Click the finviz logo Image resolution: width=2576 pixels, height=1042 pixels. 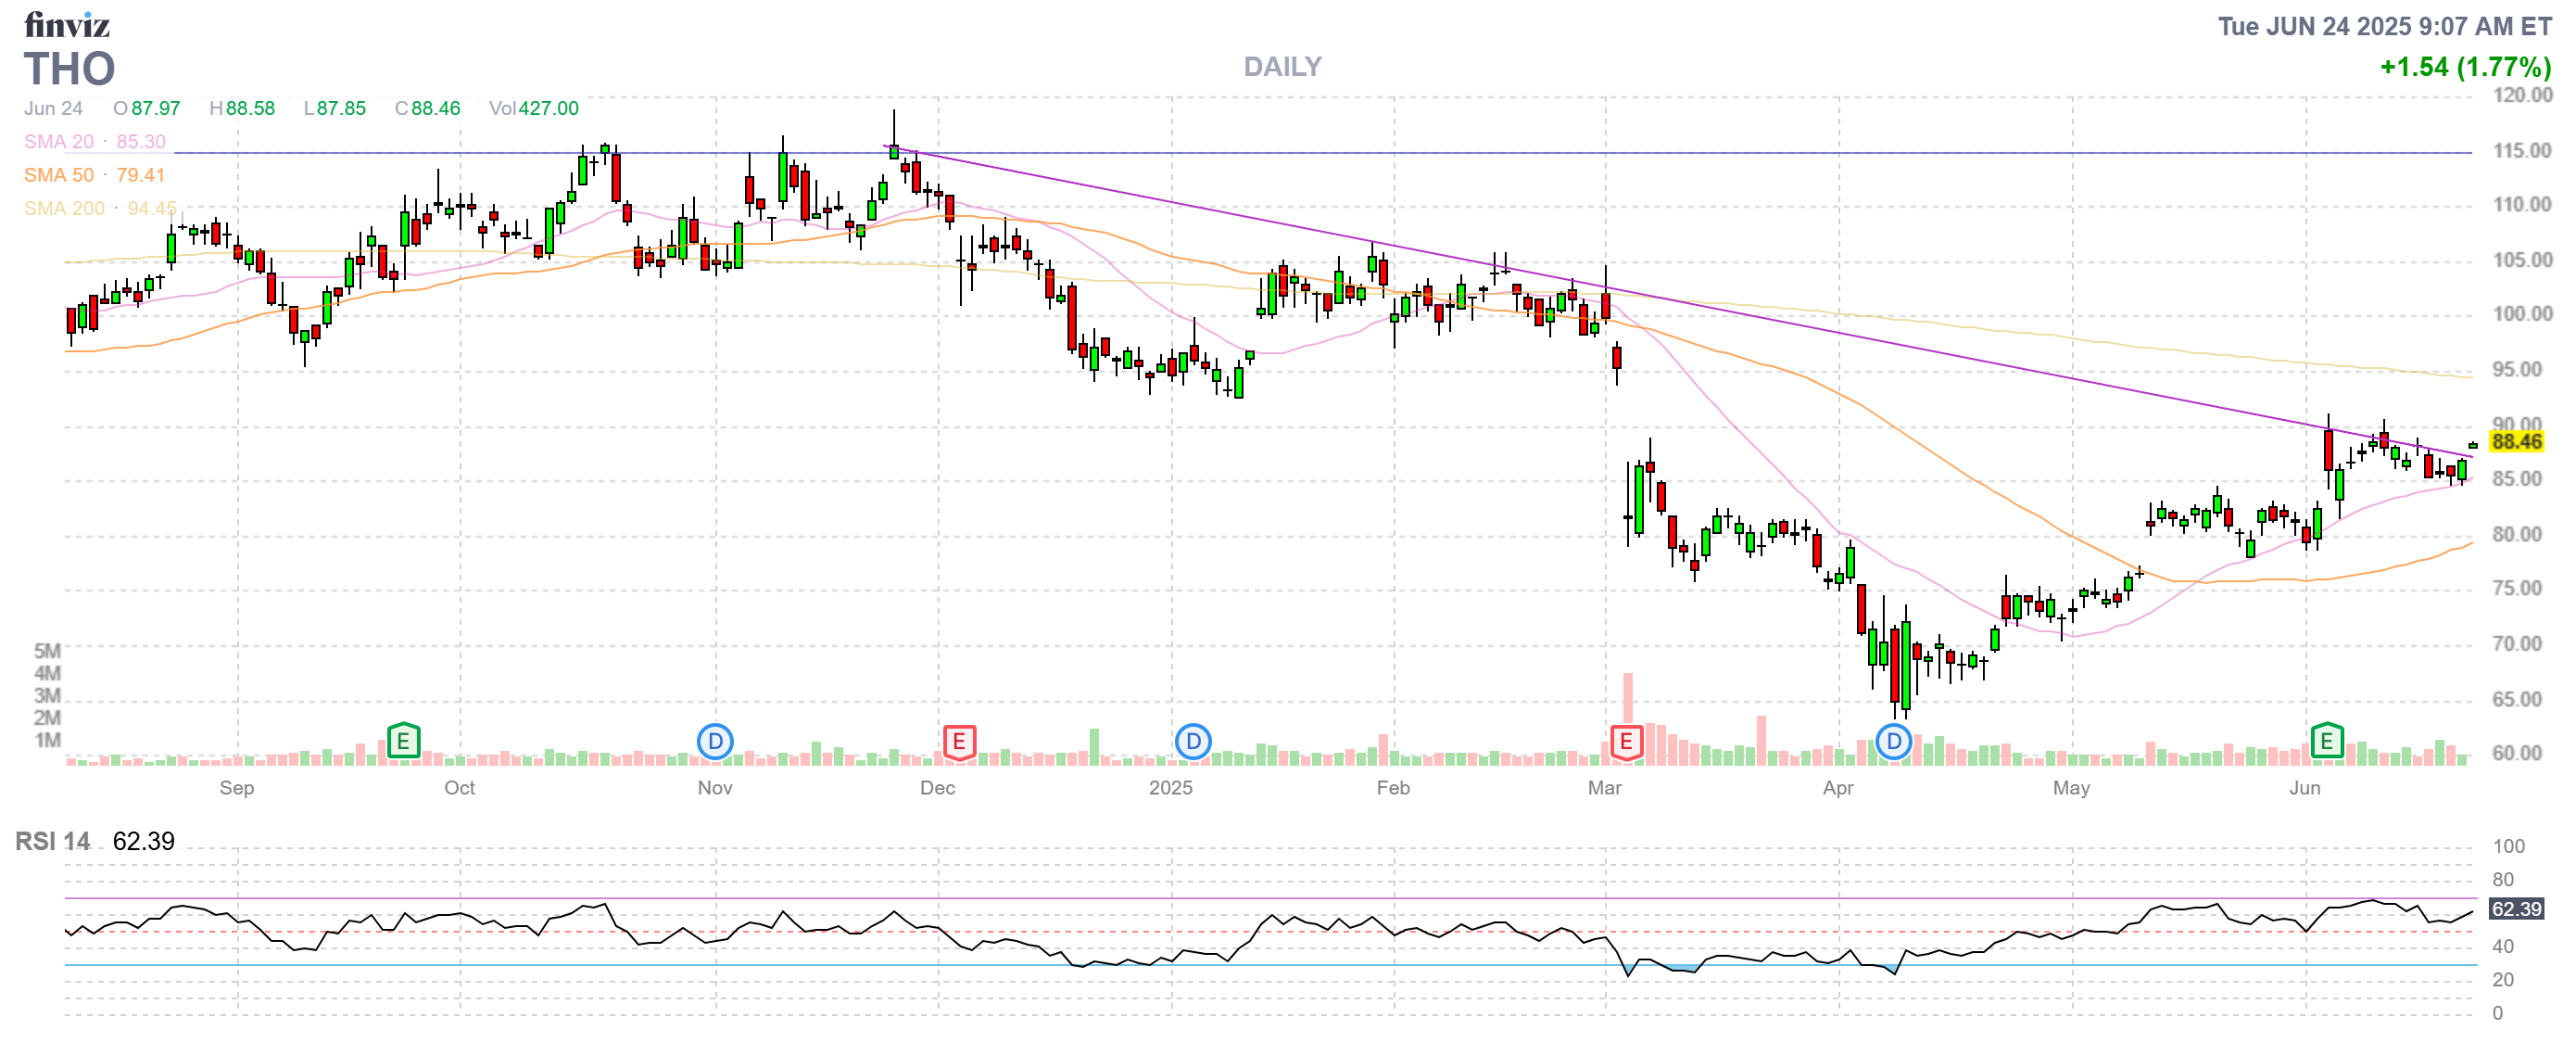pos(67,24)
